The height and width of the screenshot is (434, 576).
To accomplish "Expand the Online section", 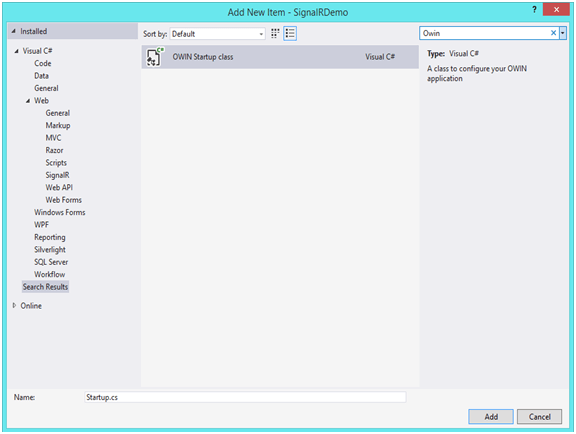I will (x=14, y=305).
